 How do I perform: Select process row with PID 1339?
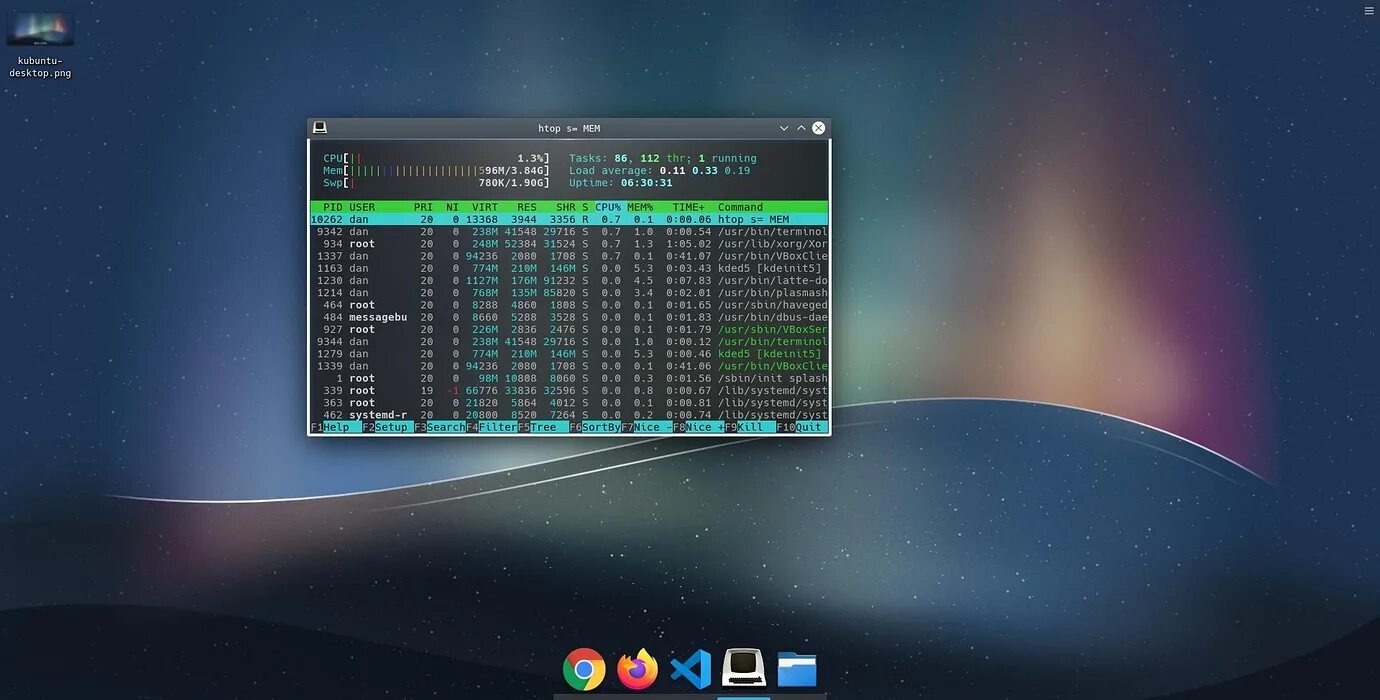click(569, 366)
